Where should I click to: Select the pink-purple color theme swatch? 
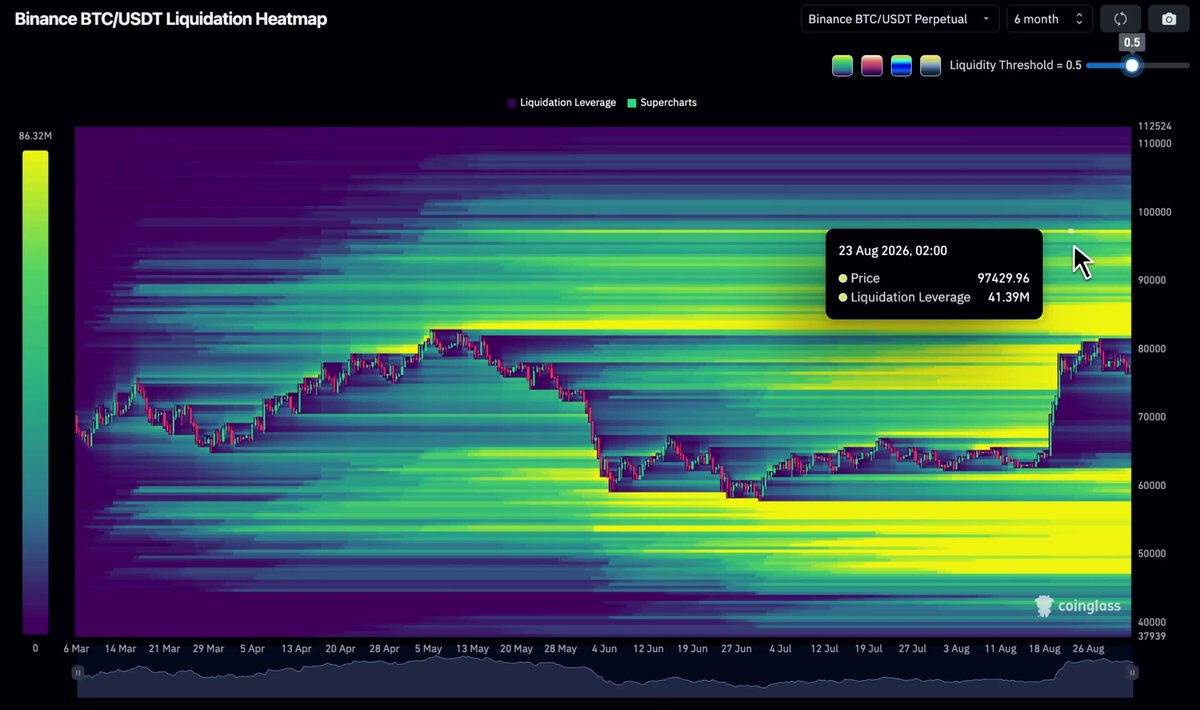(x=872, y=65)
